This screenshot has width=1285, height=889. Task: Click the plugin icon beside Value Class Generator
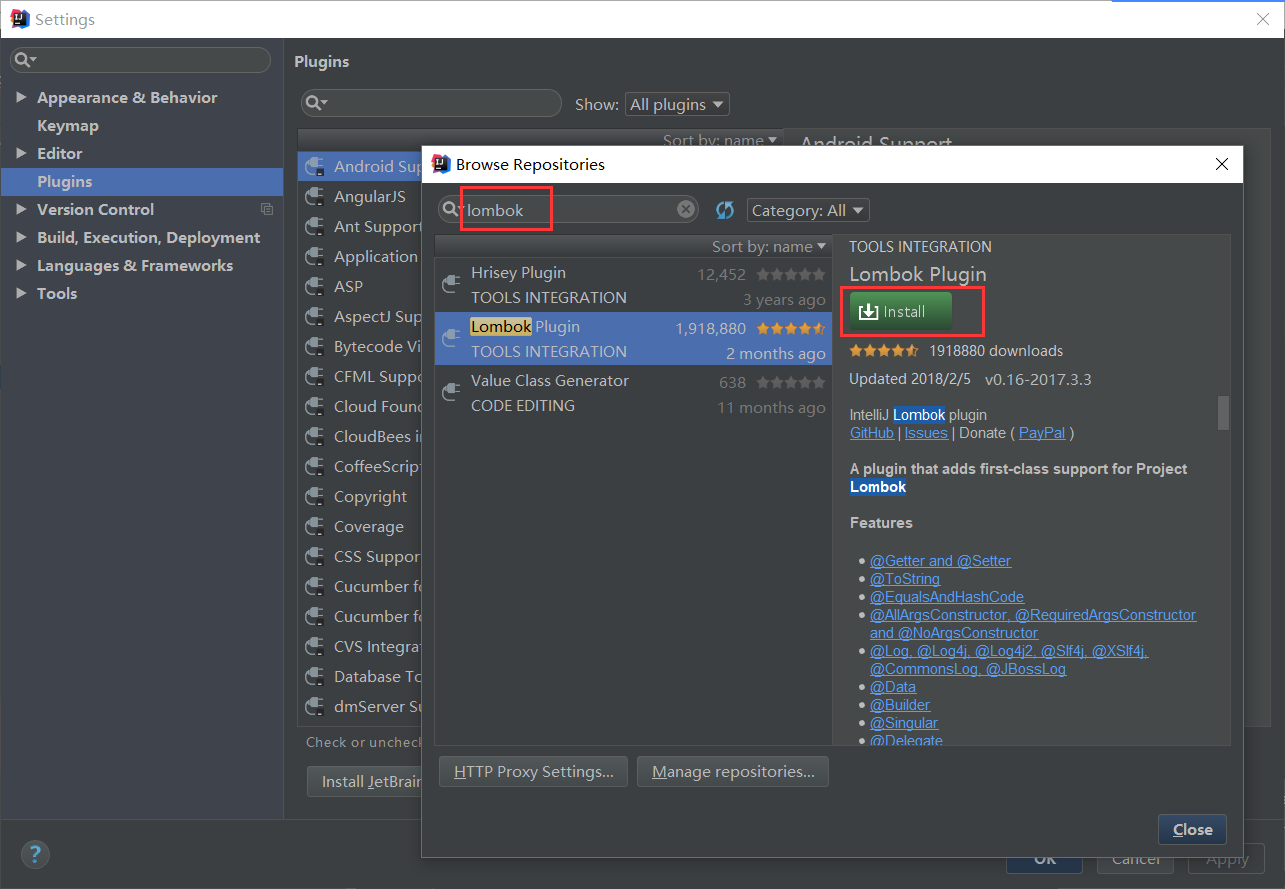click(452, 393)
